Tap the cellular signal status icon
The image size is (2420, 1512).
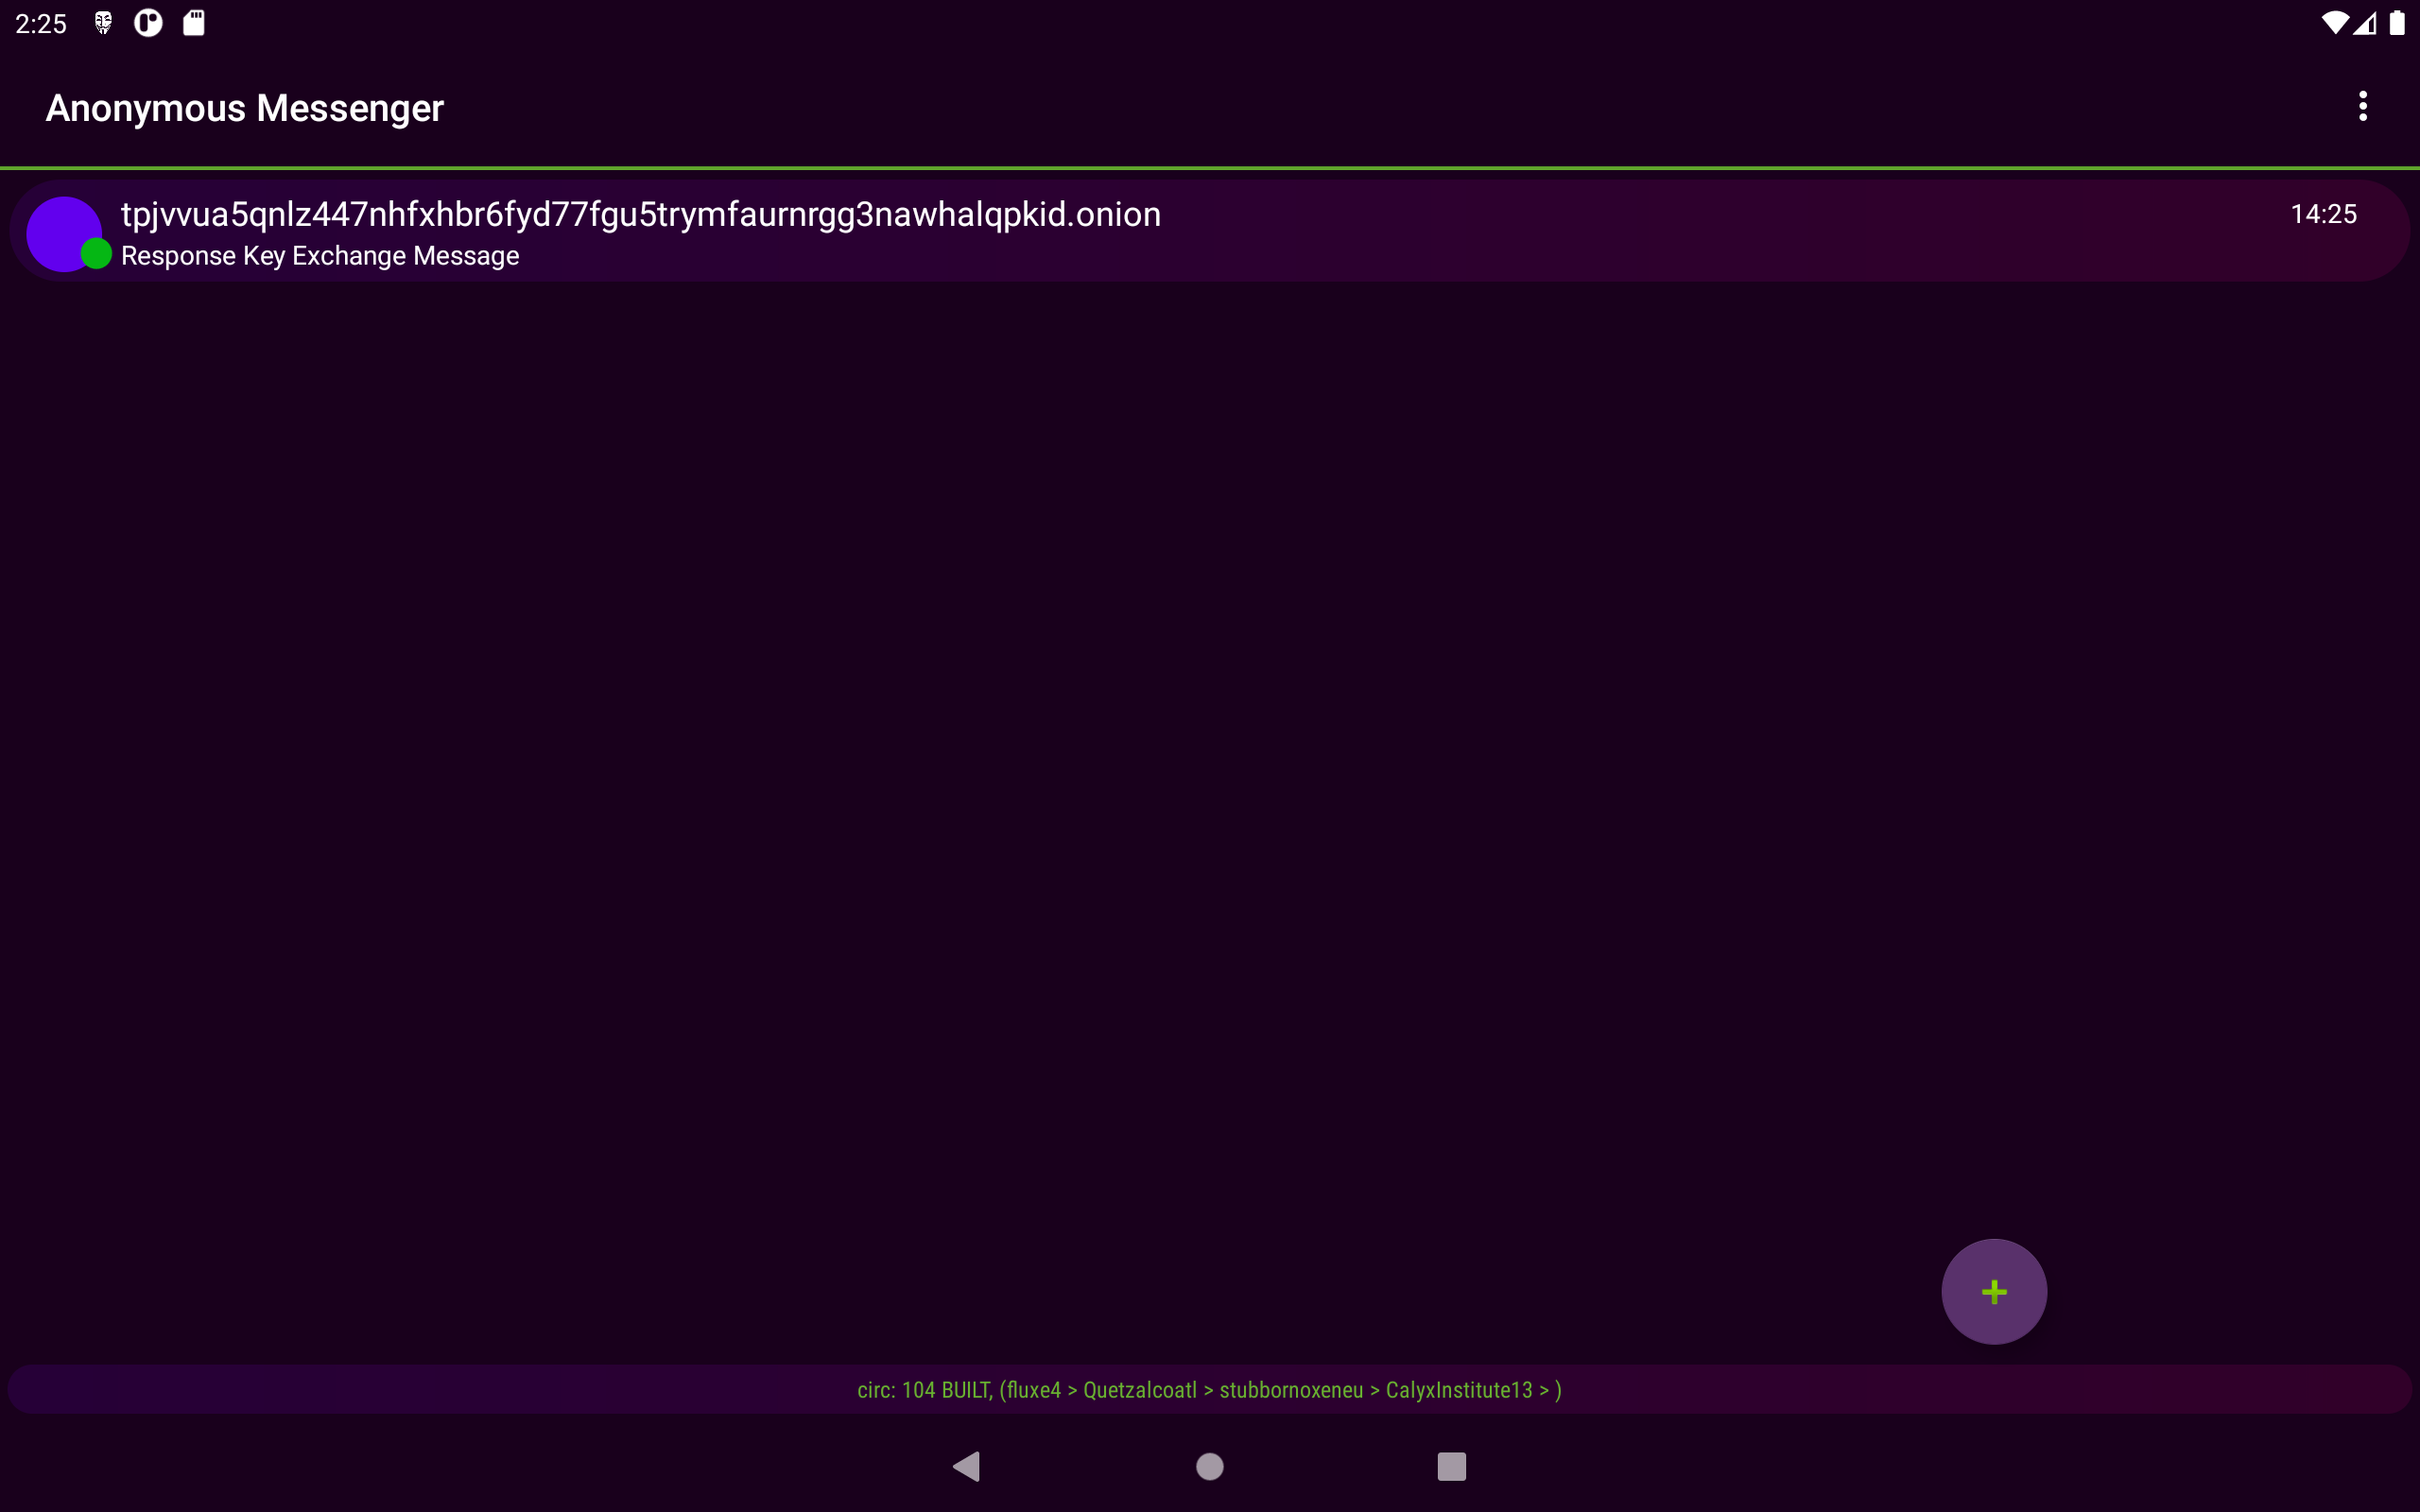tap(2365, 23)
